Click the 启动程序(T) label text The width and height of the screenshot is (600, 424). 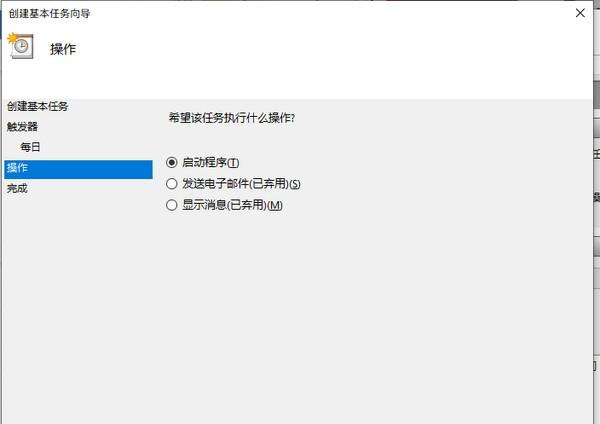coord(210,163)
